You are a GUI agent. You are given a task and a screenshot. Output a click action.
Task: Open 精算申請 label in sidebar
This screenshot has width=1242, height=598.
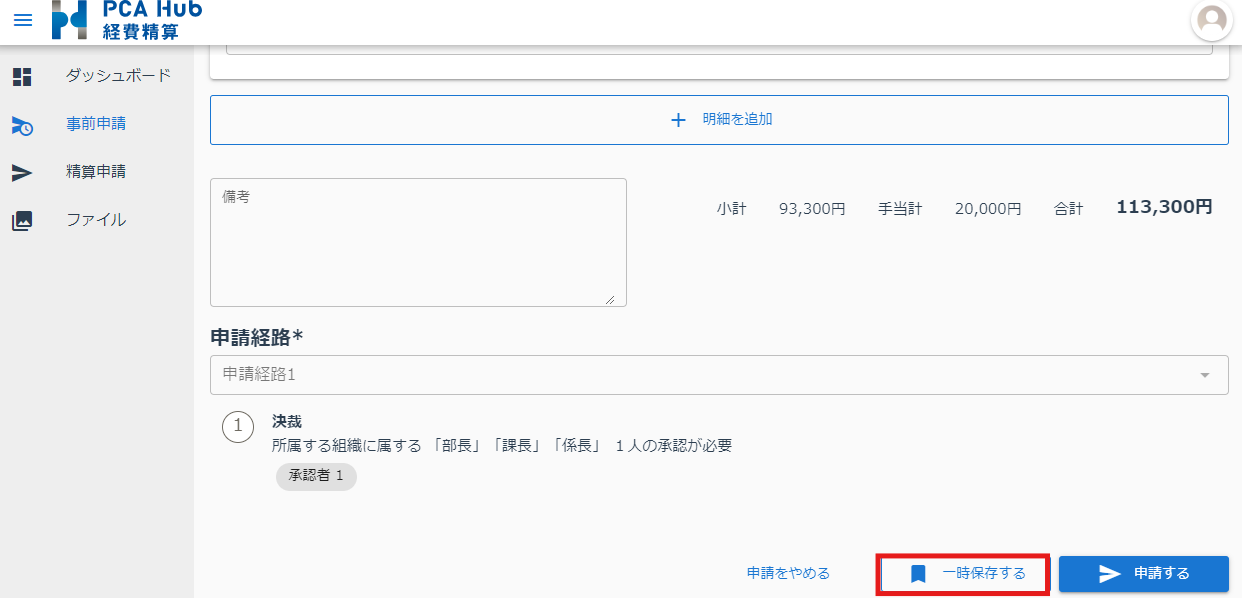[x=96, y=172]
